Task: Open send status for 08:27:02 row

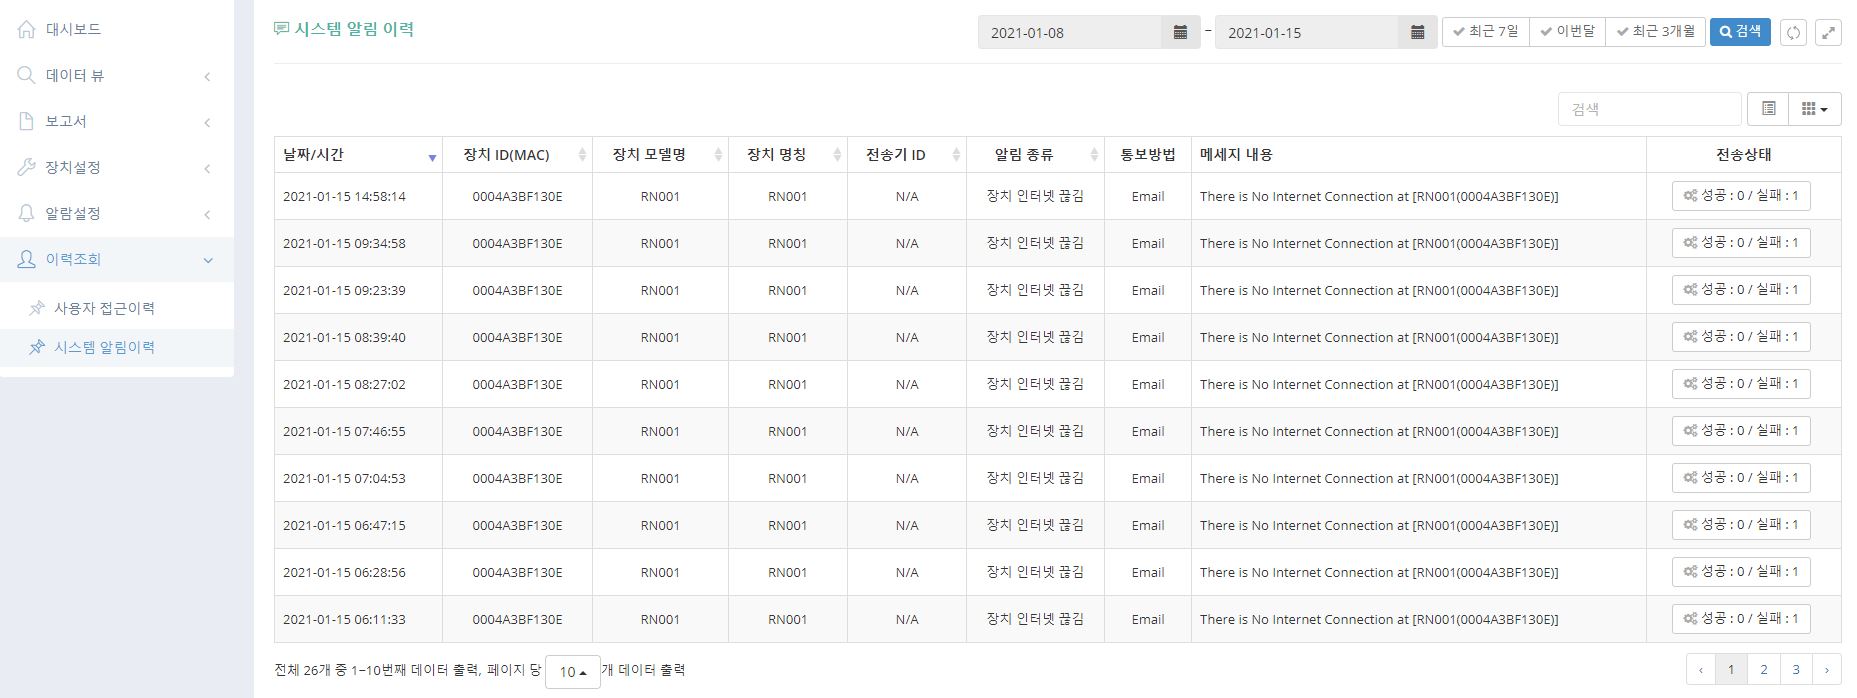Action: [x=1741, y=384]
